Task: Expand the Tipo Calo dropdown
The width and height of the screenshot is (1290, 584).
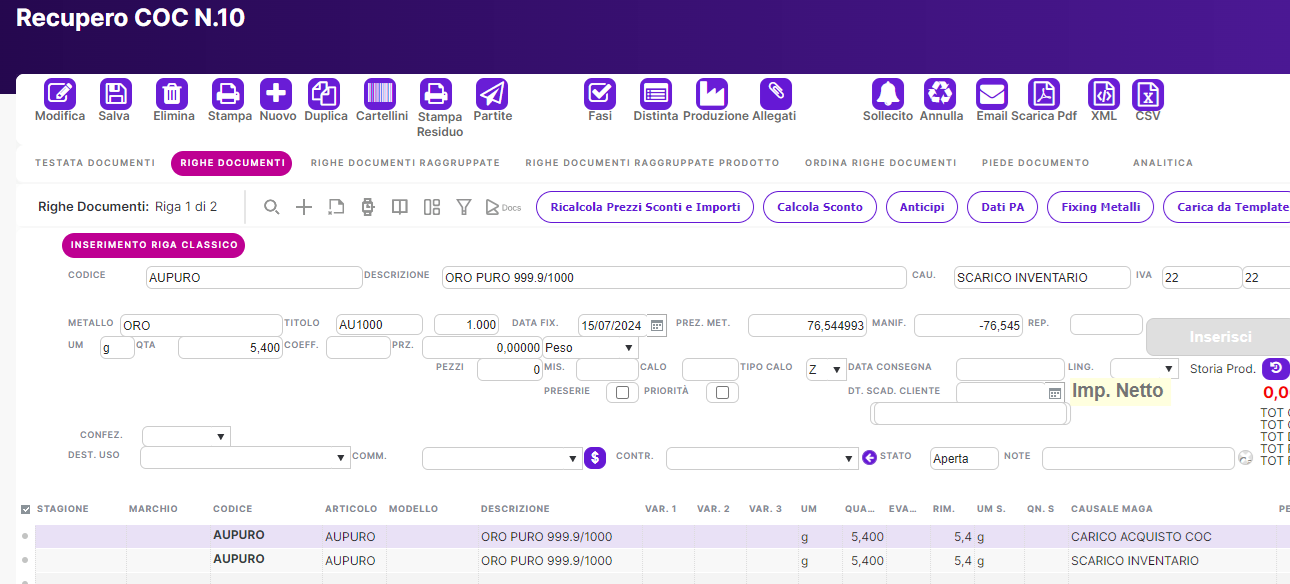Action: point(826,370)
